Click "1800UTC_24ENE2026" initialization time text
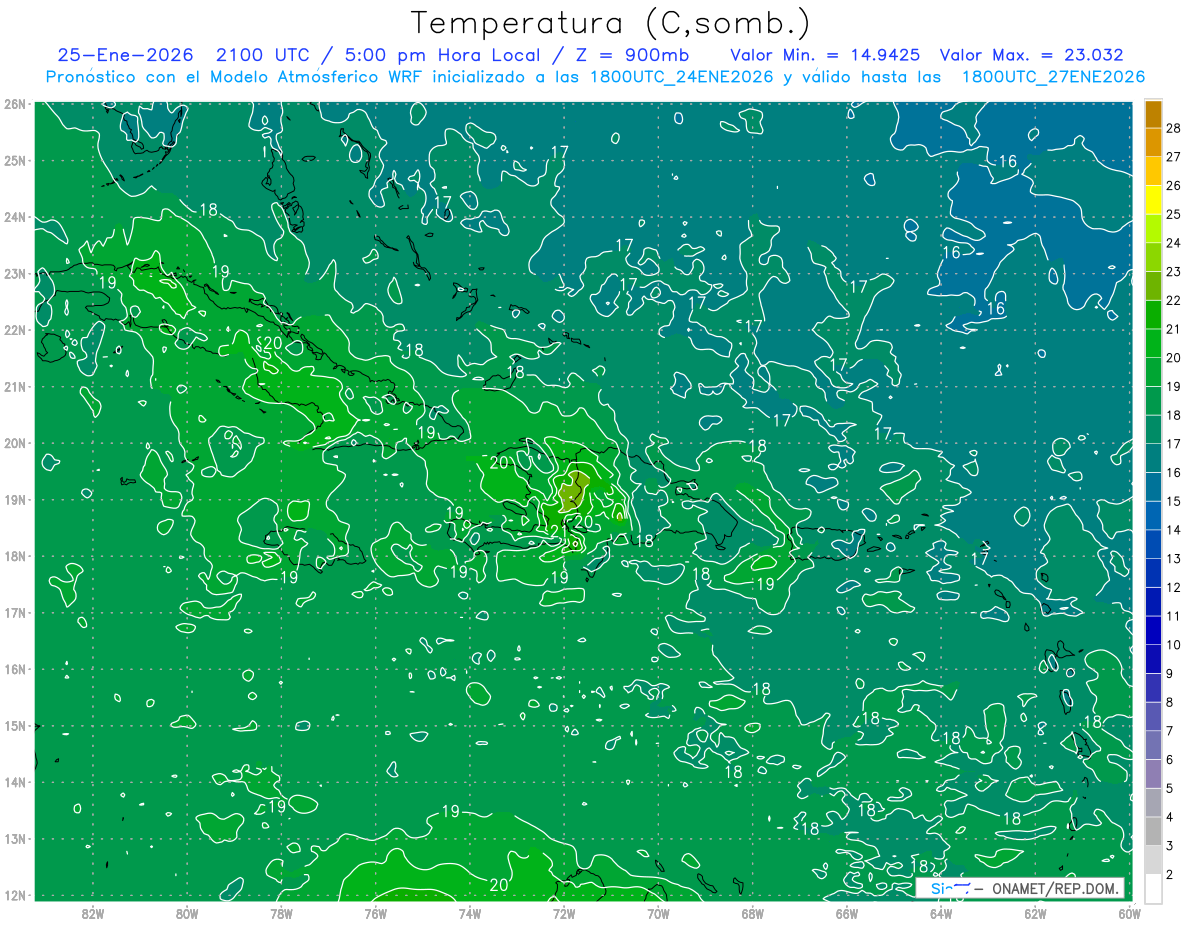This screenshot has height=927, width=1200. 680,77
